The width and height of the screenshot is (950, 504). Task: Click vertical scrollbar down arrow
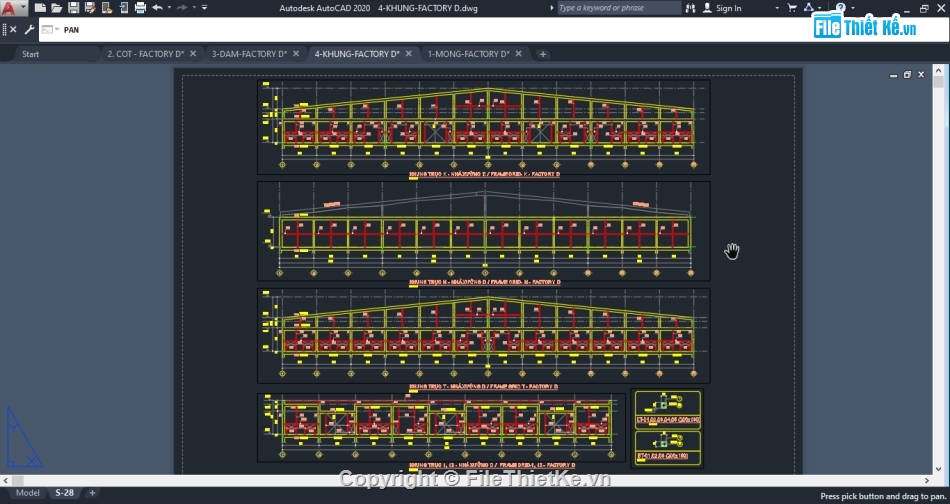click(938, 469)
